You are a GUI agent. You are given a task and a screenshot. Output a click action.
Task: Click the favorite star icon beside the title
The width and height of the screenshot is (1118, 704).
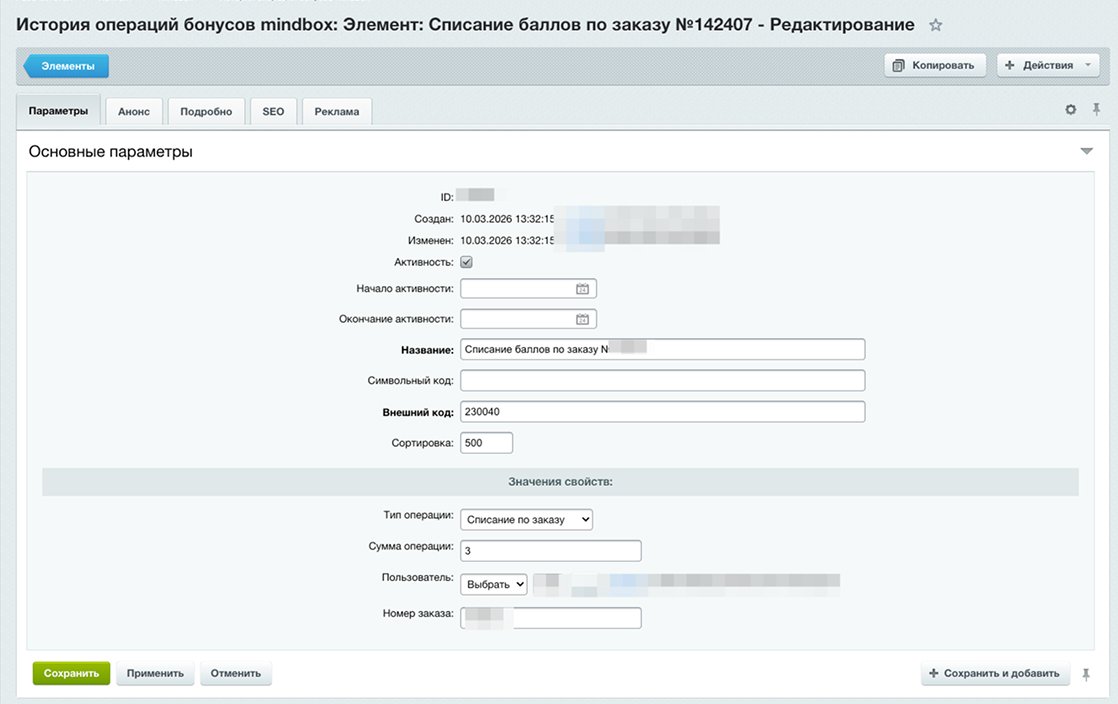[936, 25]
